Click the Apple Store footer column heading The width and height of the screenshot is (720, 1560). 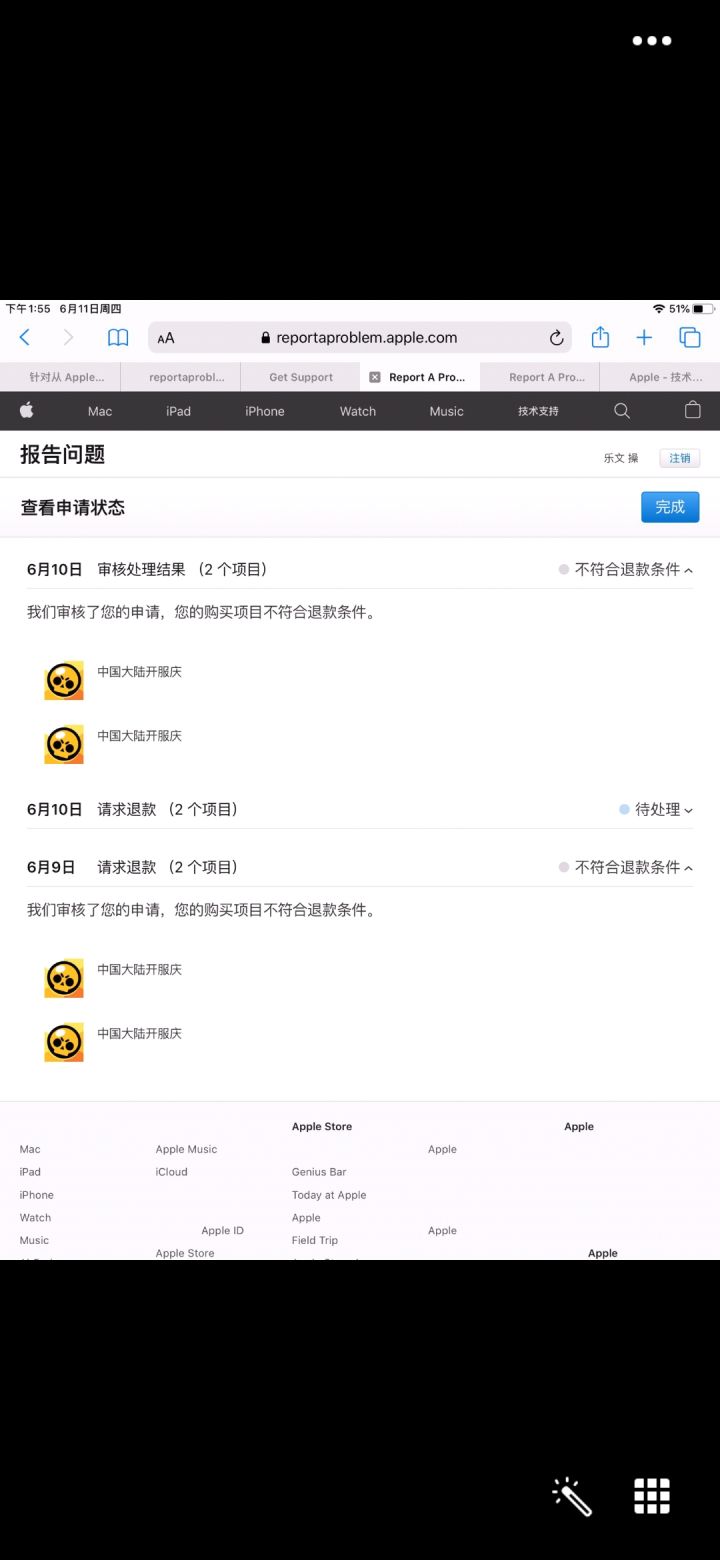[x=322, y=1127]
